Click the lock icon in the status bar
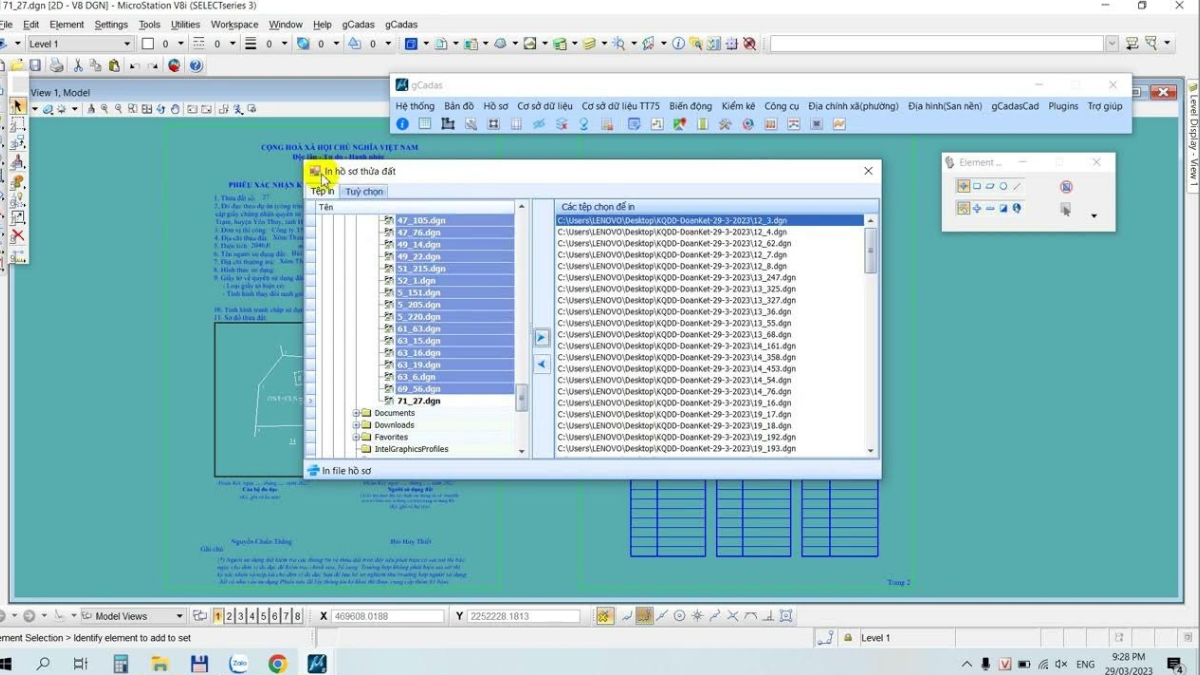 coord(848,638)
